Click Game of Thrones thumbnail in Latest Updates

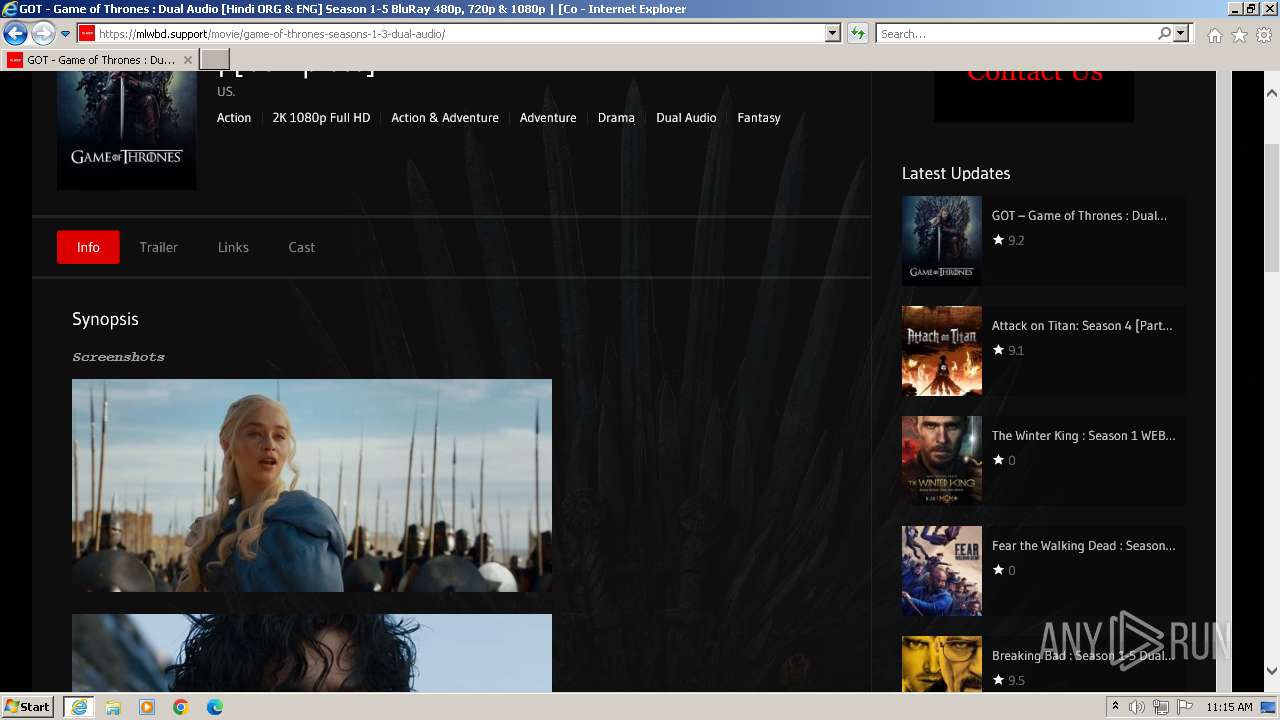(942, 241)
